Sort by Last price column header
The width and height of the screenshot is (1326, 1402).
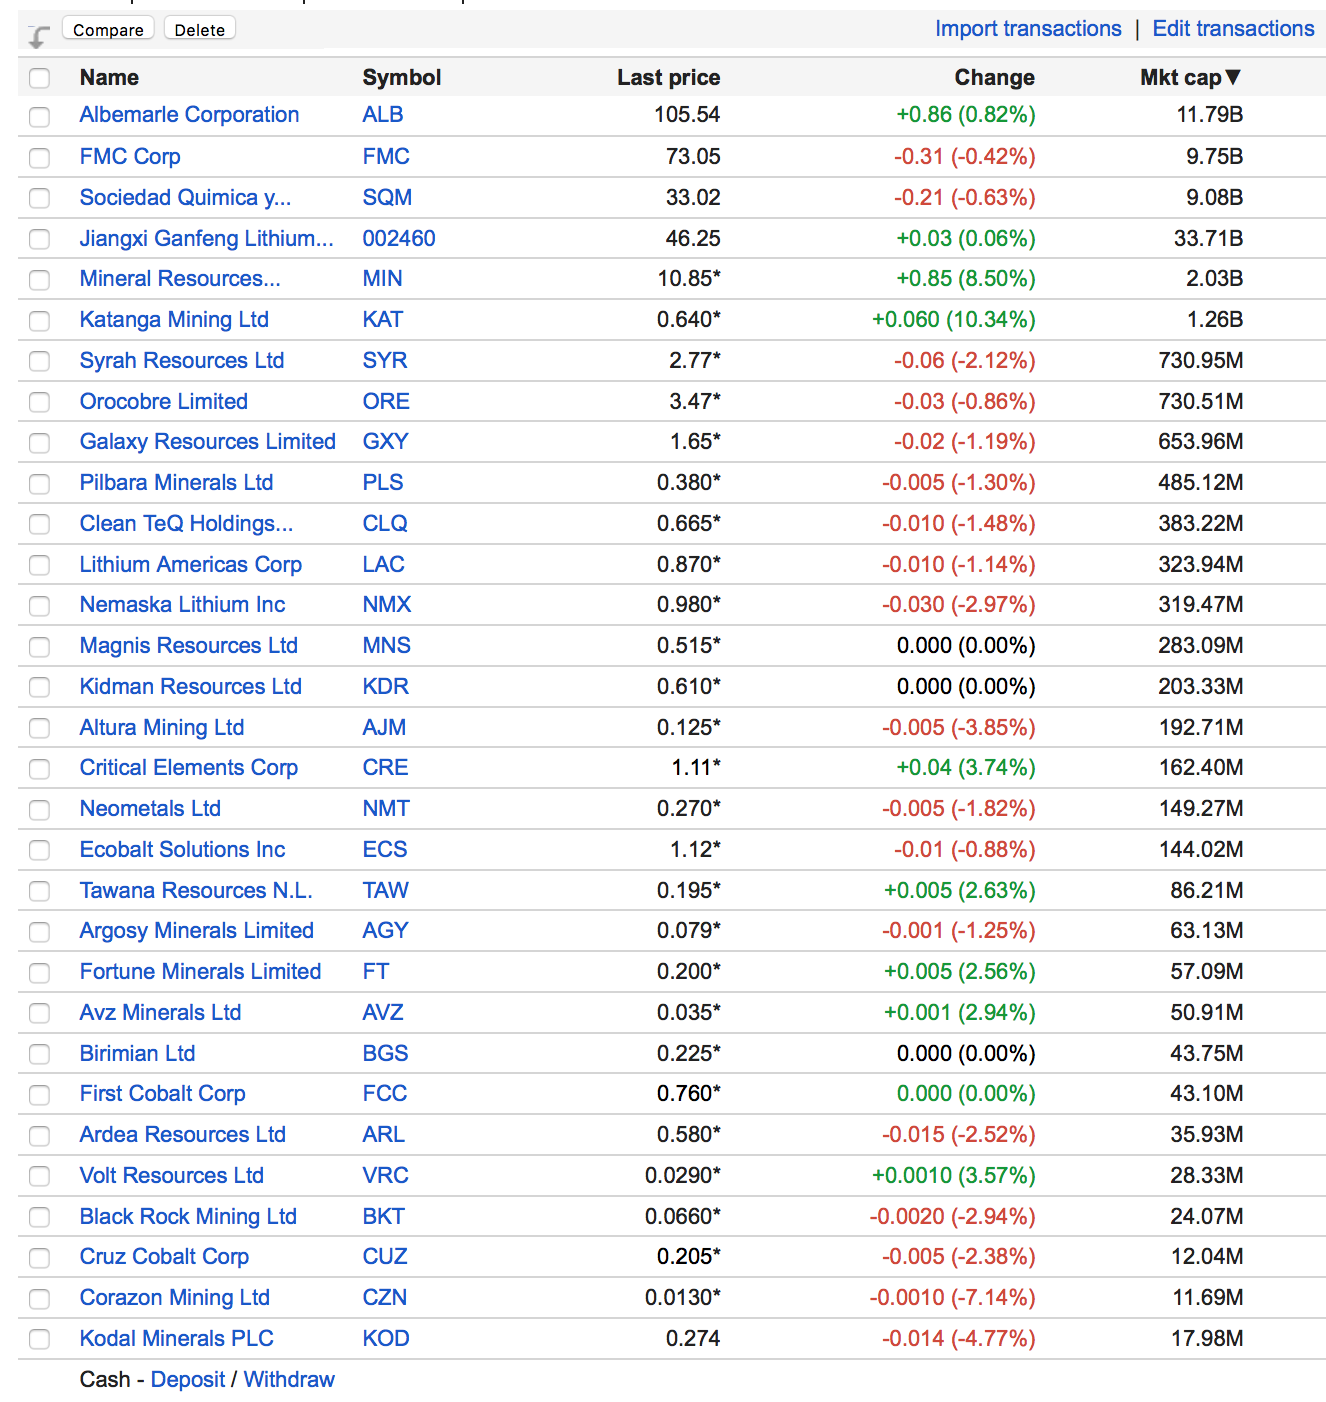click(x=667, y=78)
